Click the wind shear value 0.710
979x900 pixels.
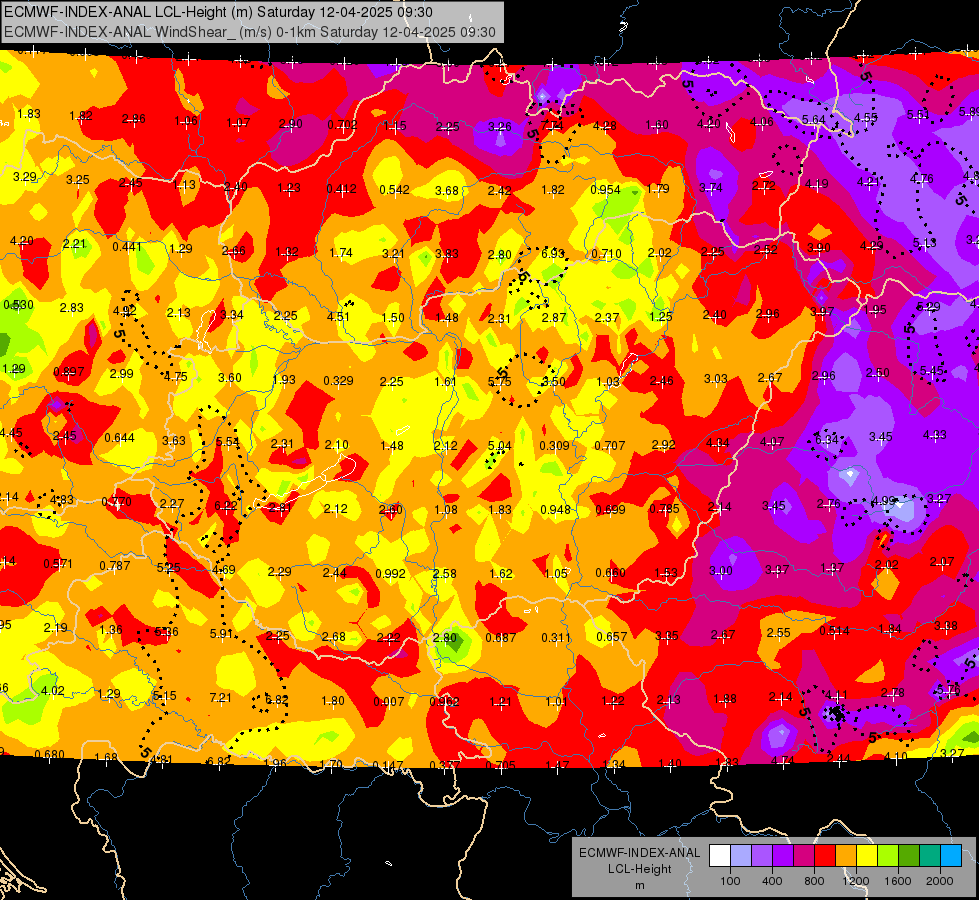click(606, 254)
